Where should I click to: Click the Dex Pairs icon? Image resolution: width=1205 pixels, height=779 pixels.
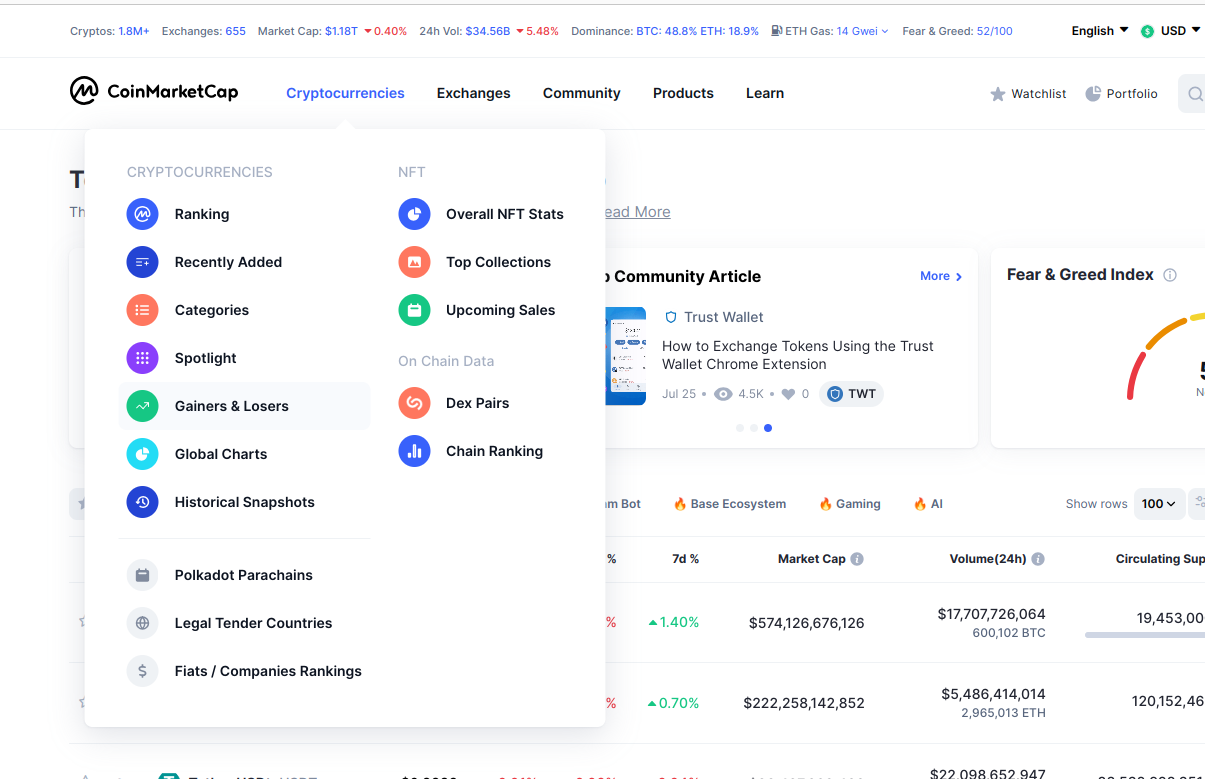click(x=414, y=403)
